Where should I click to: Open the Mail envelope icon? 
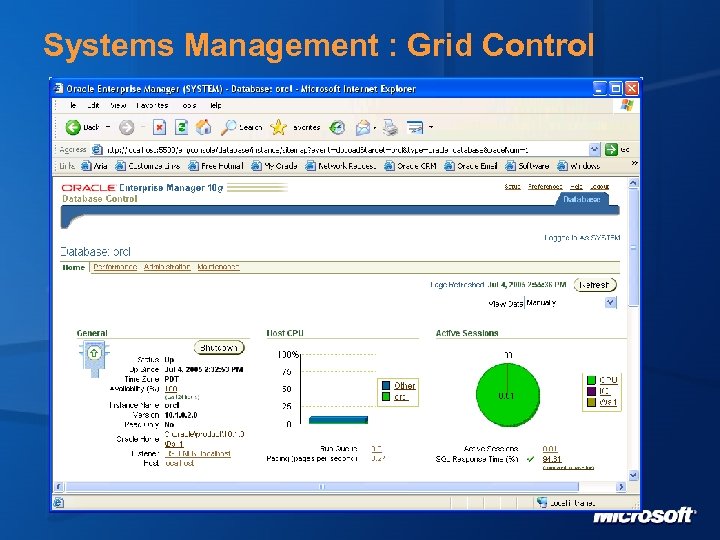click(x=363, y=127)
